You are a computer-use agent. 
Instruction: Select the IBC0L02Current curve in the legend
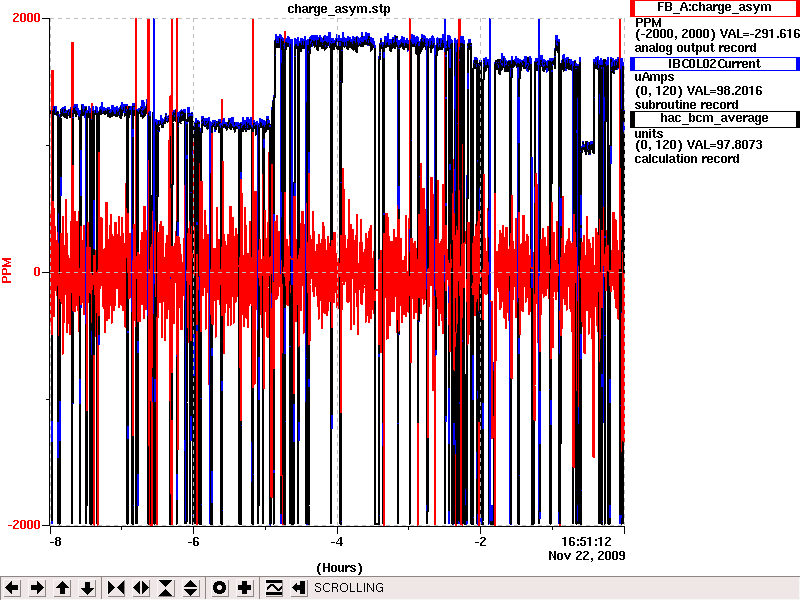coord(714,64)
